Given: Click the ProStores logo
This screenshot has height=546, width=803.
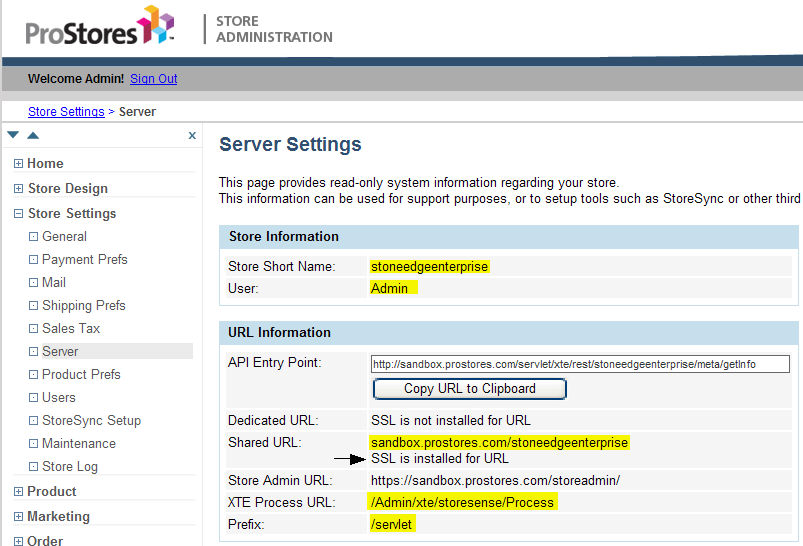Looking at the screenshot, I should tap(100, 26).
